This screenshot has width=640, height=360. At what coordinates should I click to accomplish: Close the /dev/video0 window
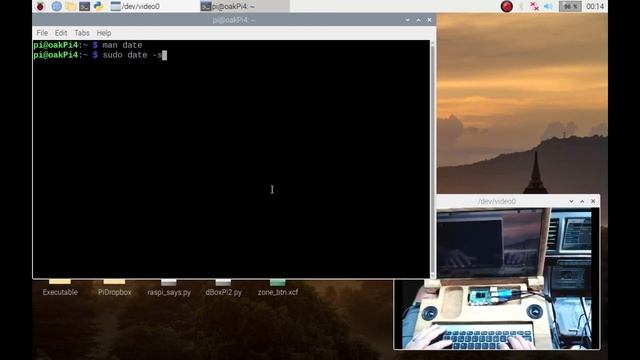(593, 201)
